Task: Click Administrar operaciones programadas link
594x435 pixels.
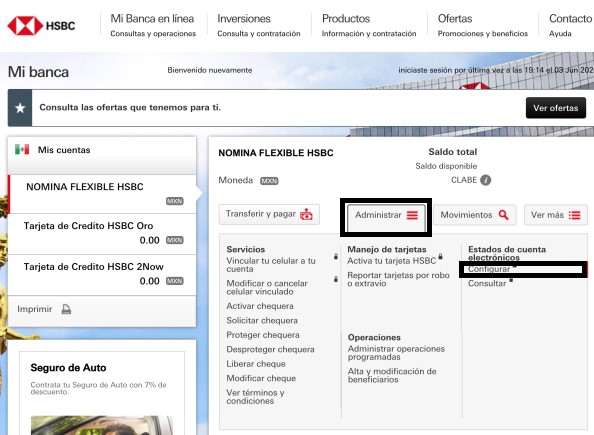Action: point(396,353)
